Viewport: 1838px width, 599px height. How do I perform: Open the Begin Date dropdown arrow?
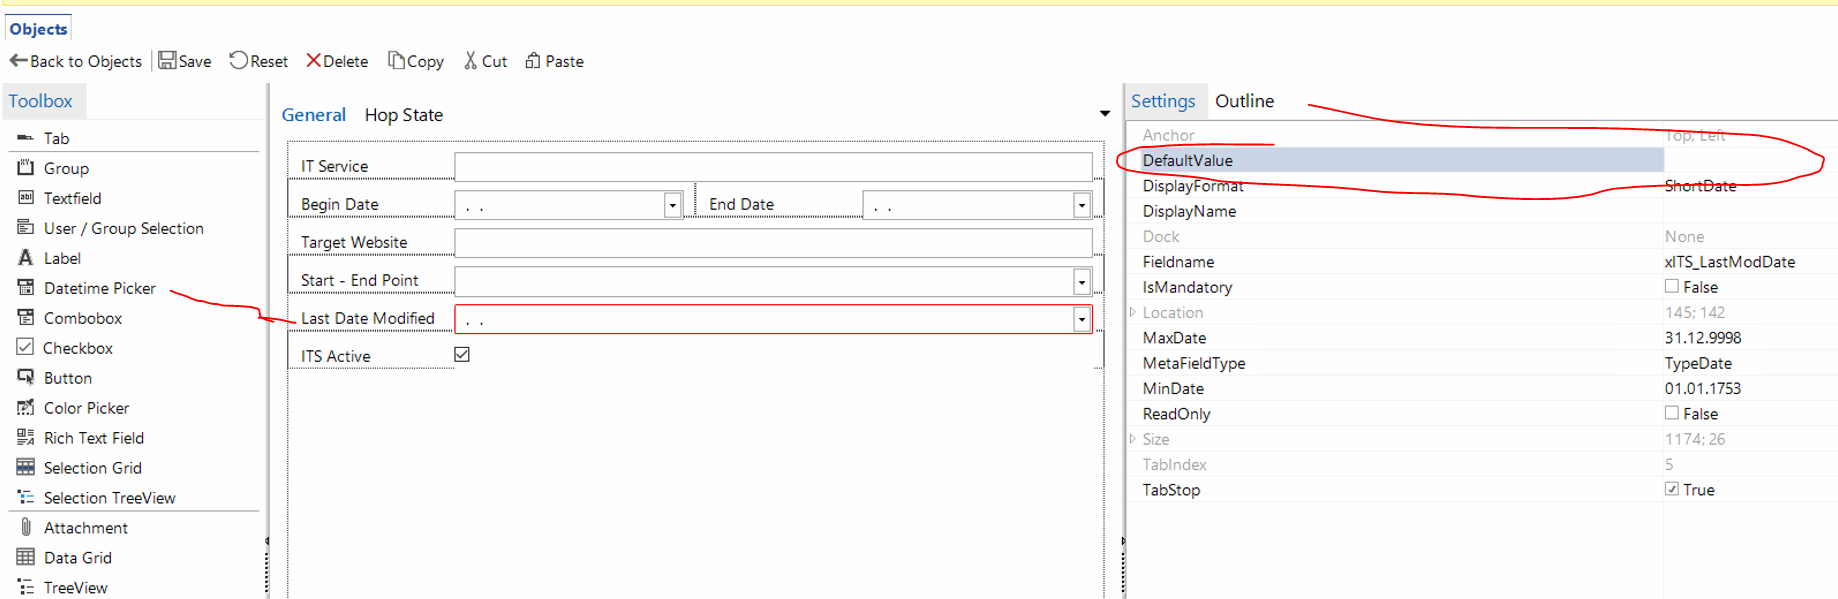pos(672,205)
